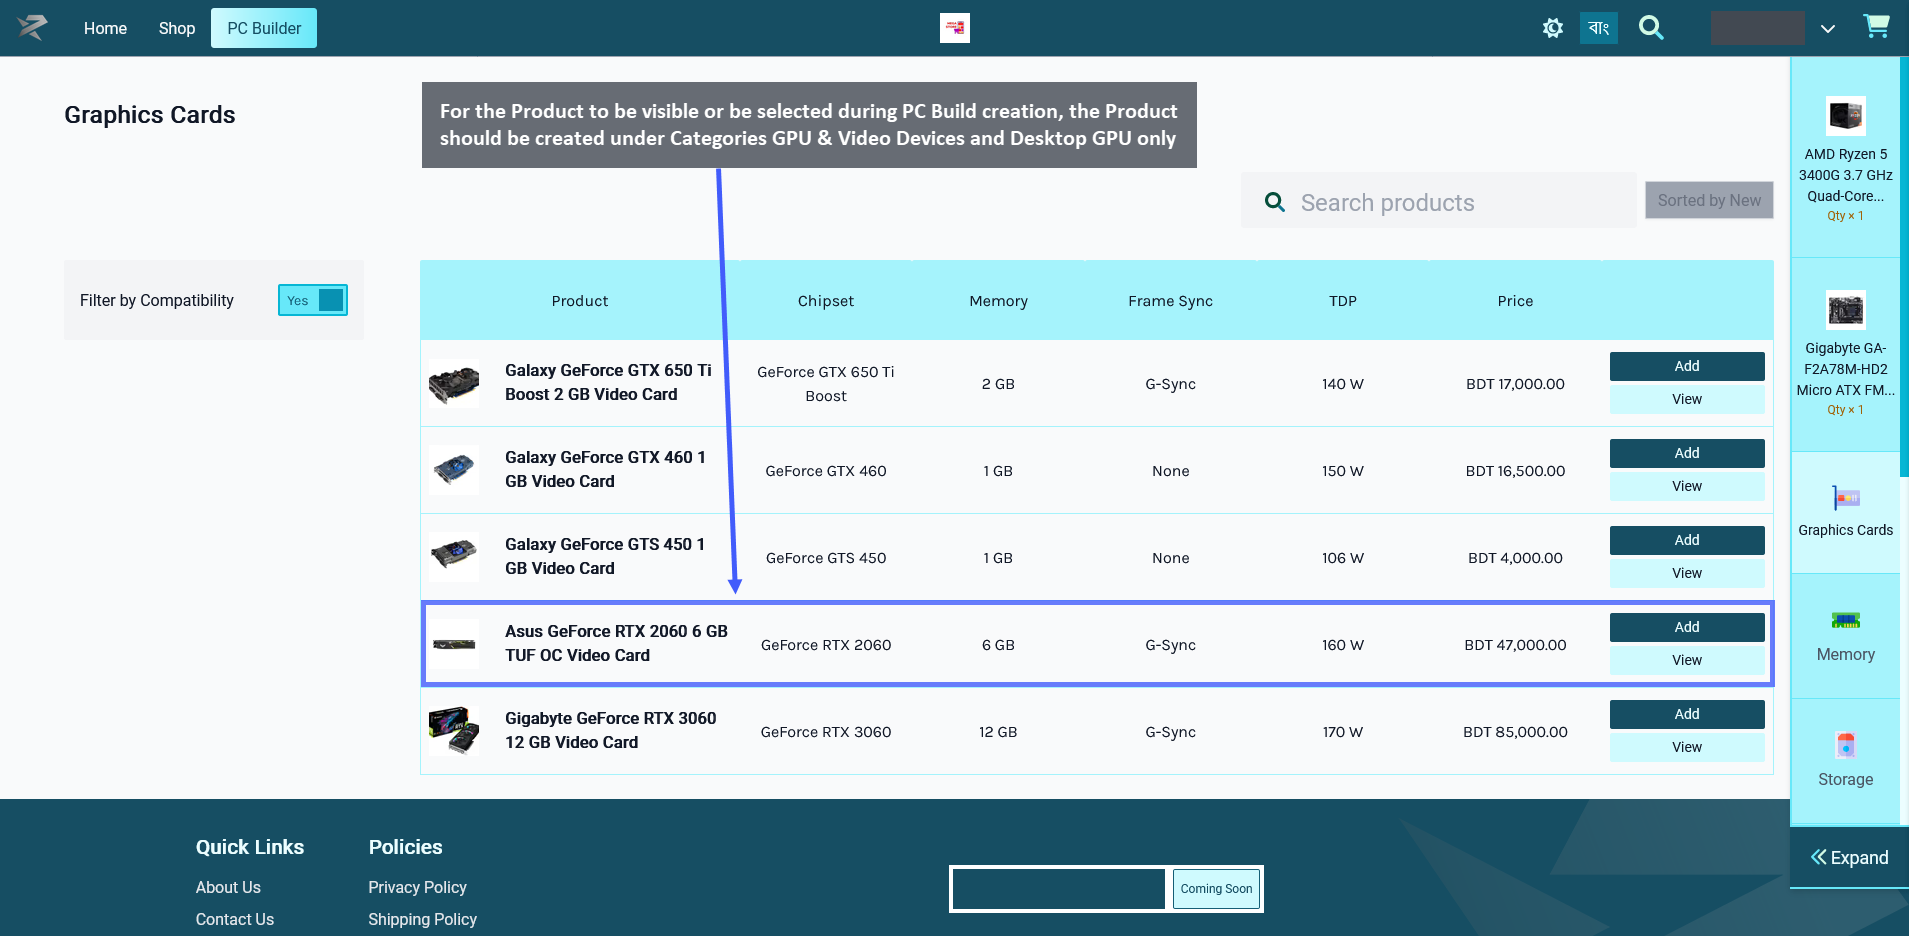Go to the Home menu item
1909x936 pixels.
pyautogui.click(x=105, y=28)
